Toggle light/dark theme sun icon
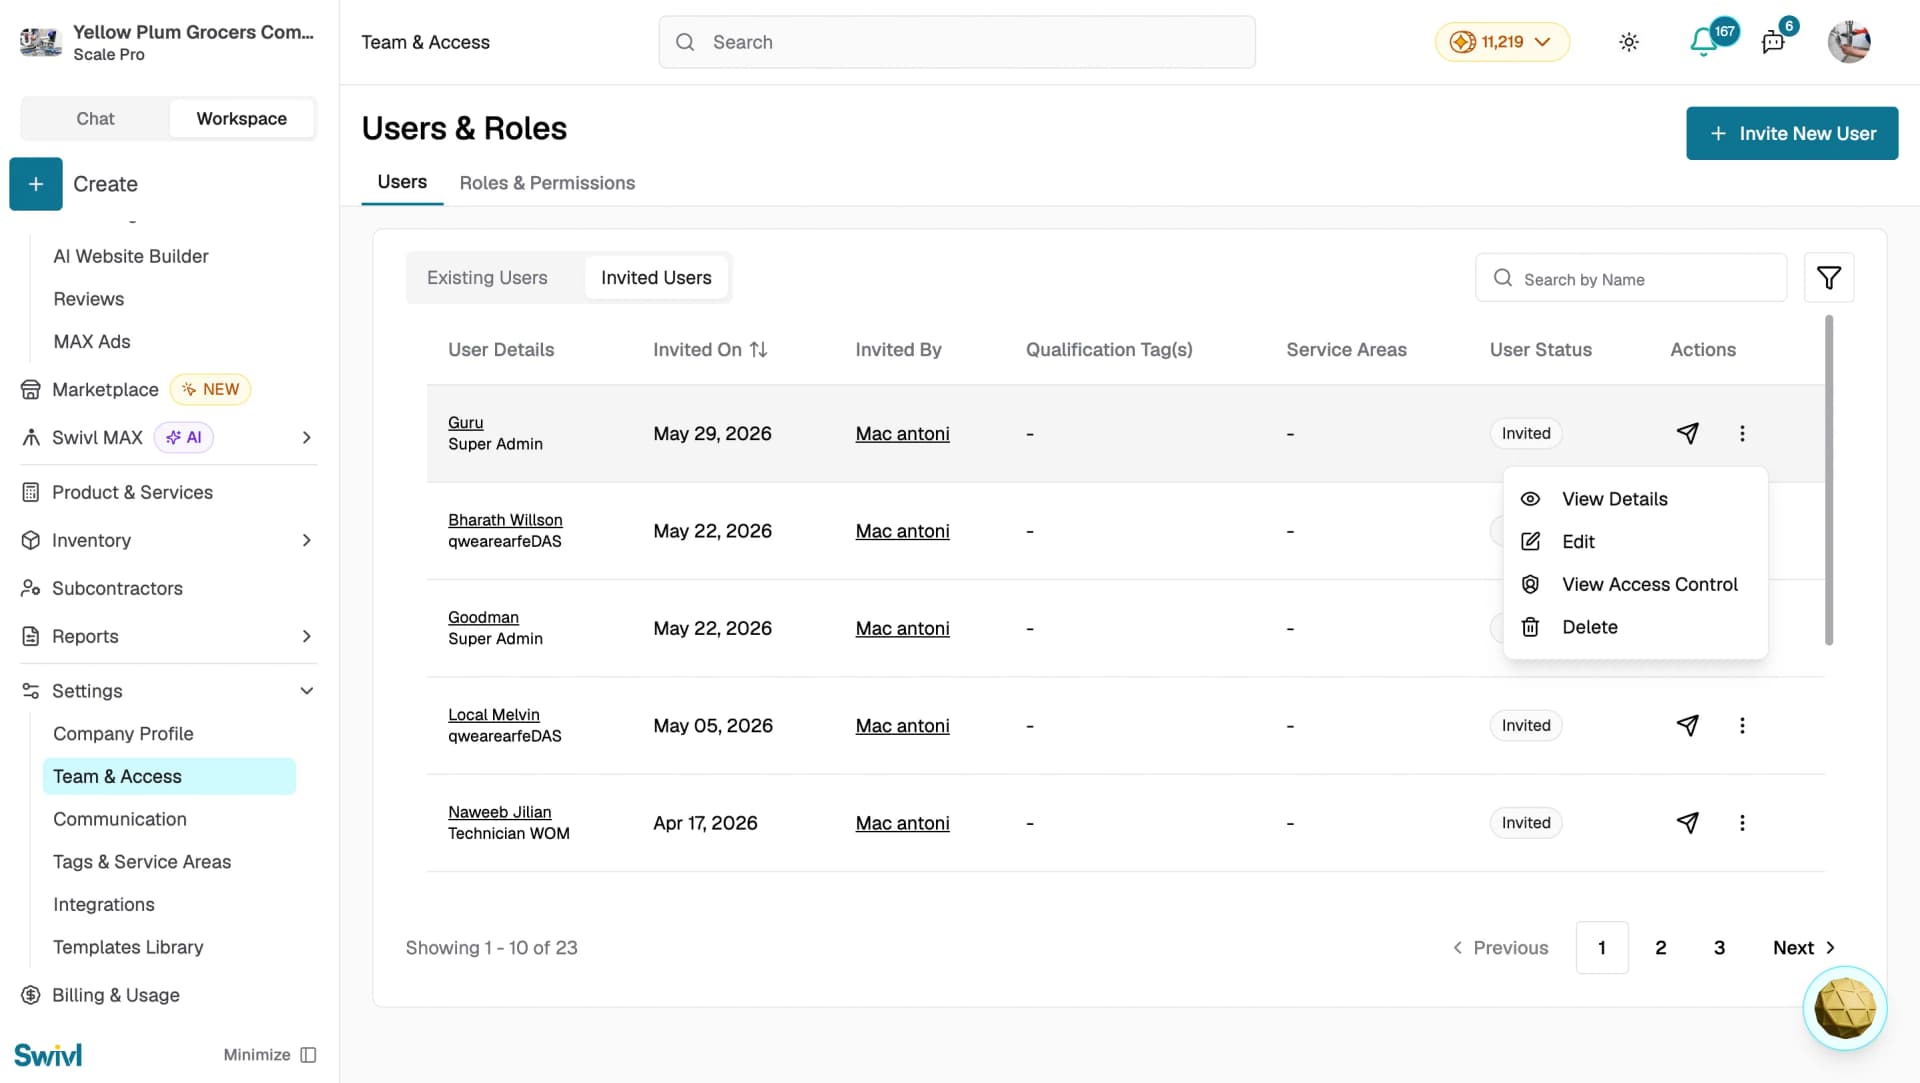The height and width of the screenshot is (1083, 1920). [x=1629, y=42]
